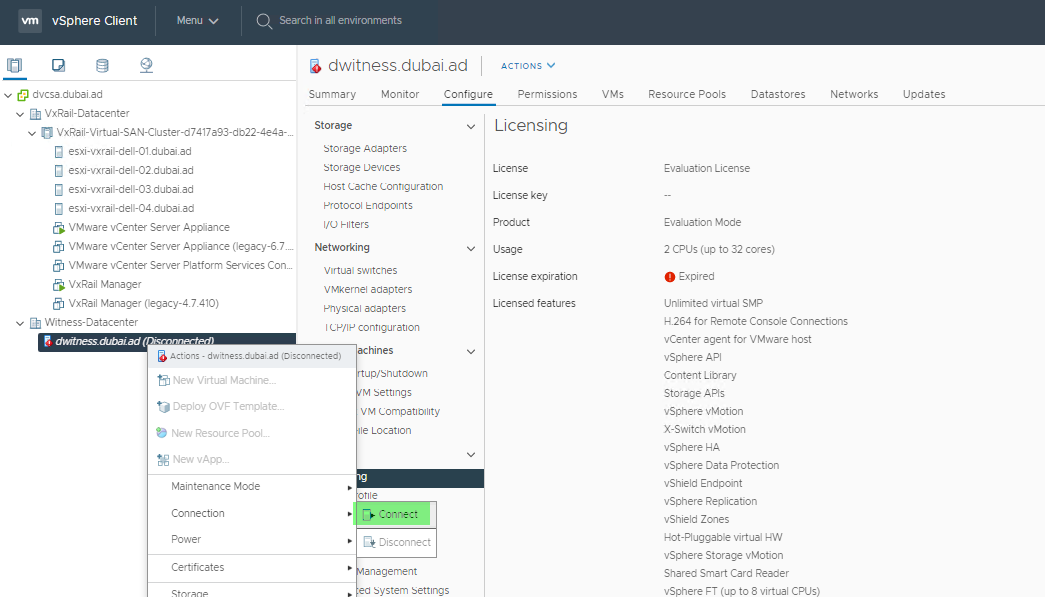Open the Connection submenu entry
Viewport: 1045px width, 597px height.
tap(252, 513)
